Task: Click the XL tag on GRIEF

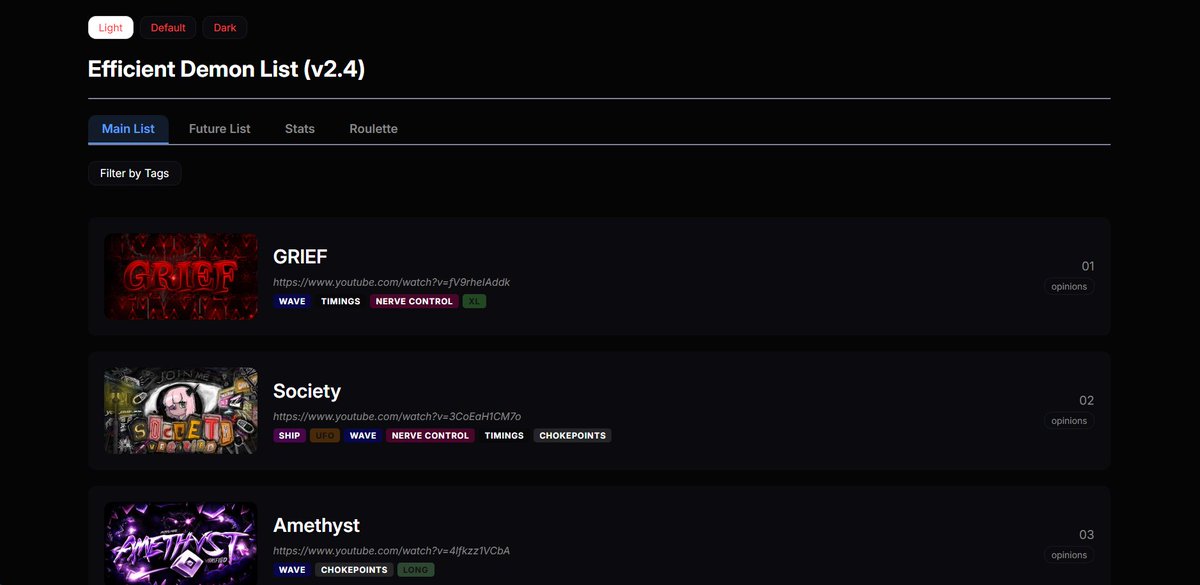Action: 474,301
